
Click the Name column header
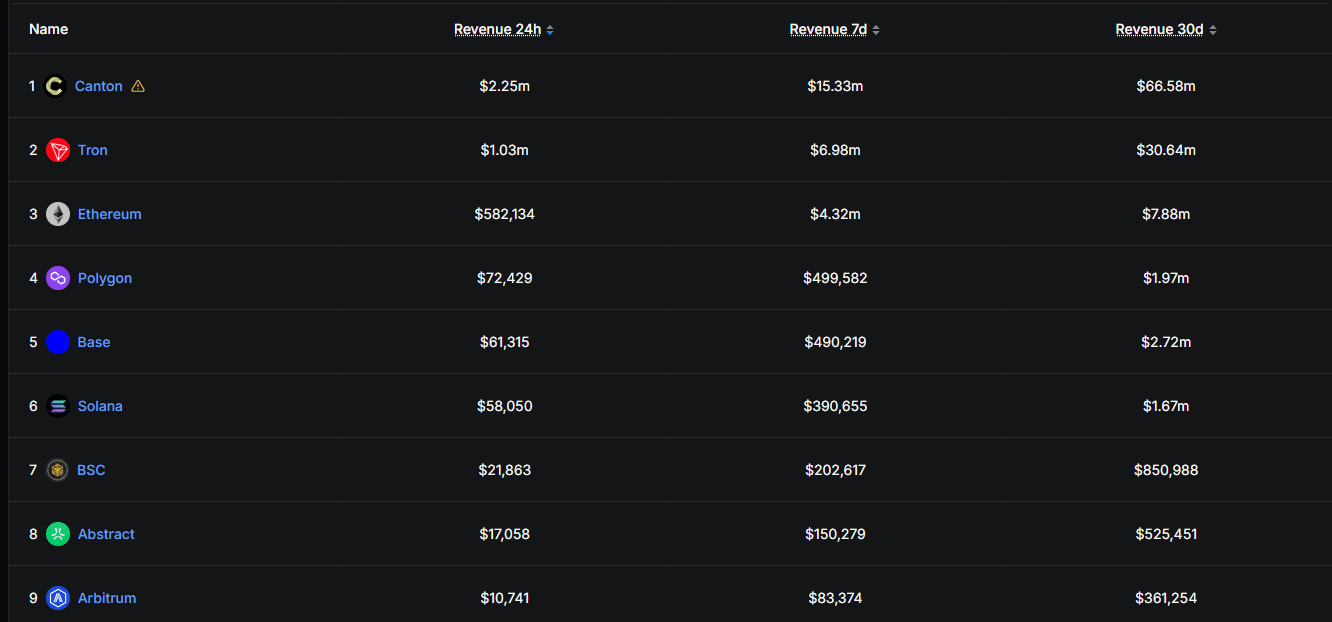pyautogui.click(x=48, y=29)
